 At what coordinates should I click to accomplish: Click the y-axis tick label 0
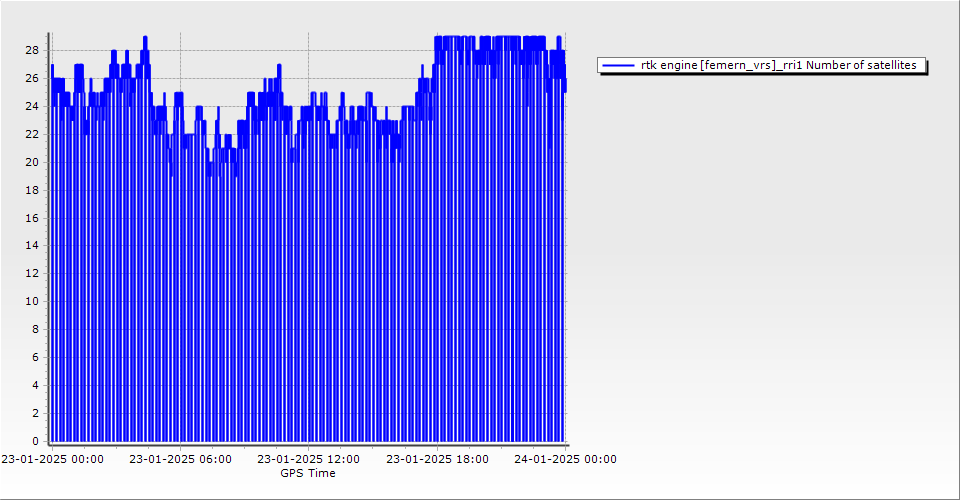[x=35, y=441]
